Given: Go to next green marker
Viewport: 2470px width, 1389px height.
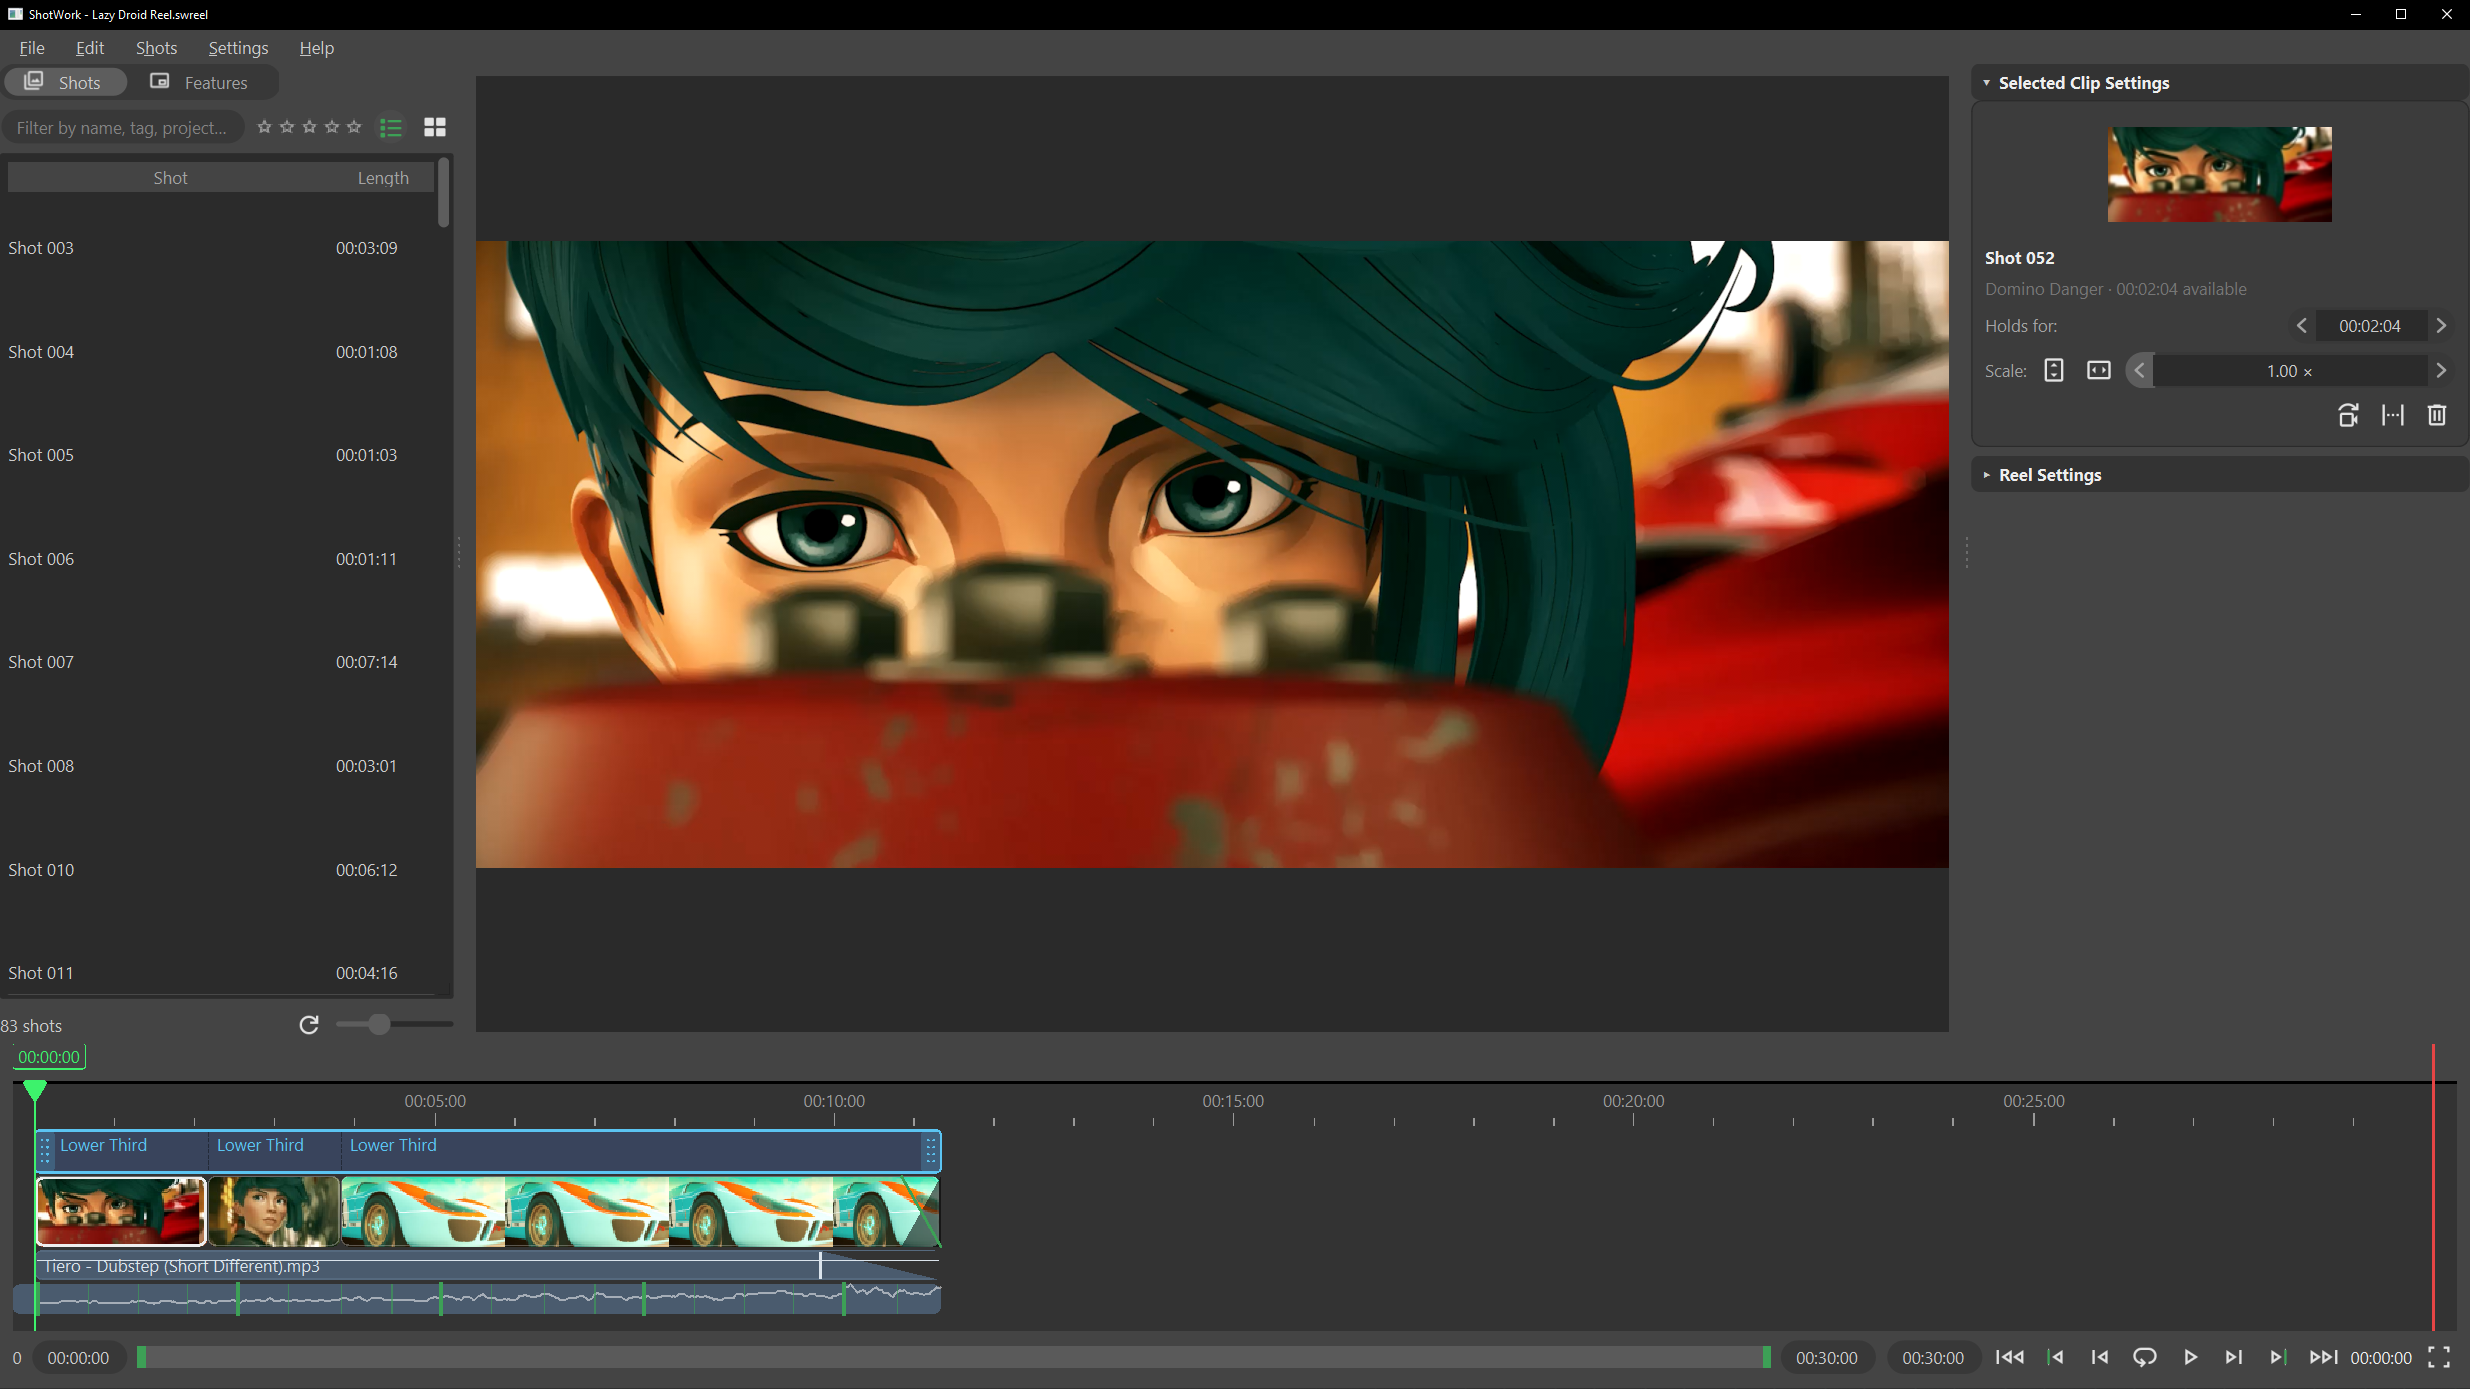Looking at the screenshot, I should [2278, 1357].
